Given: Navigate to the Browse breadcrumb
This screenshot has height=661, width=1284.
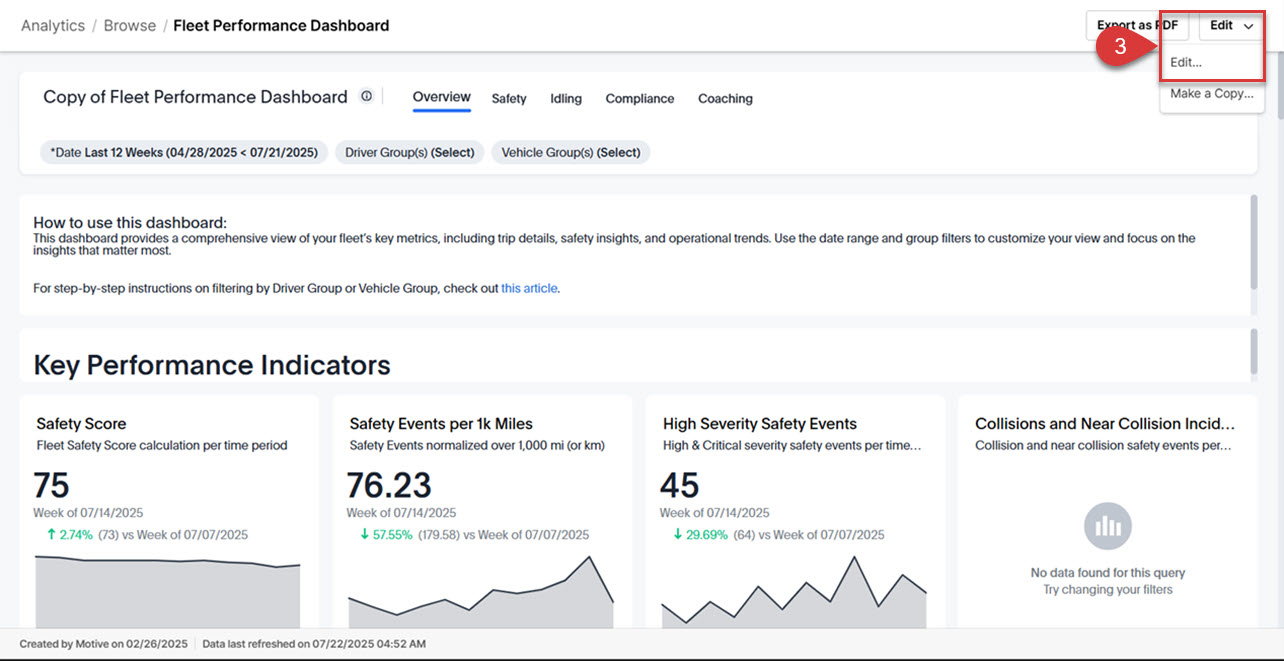Looking at the screenshot, I should pos(129,25).
